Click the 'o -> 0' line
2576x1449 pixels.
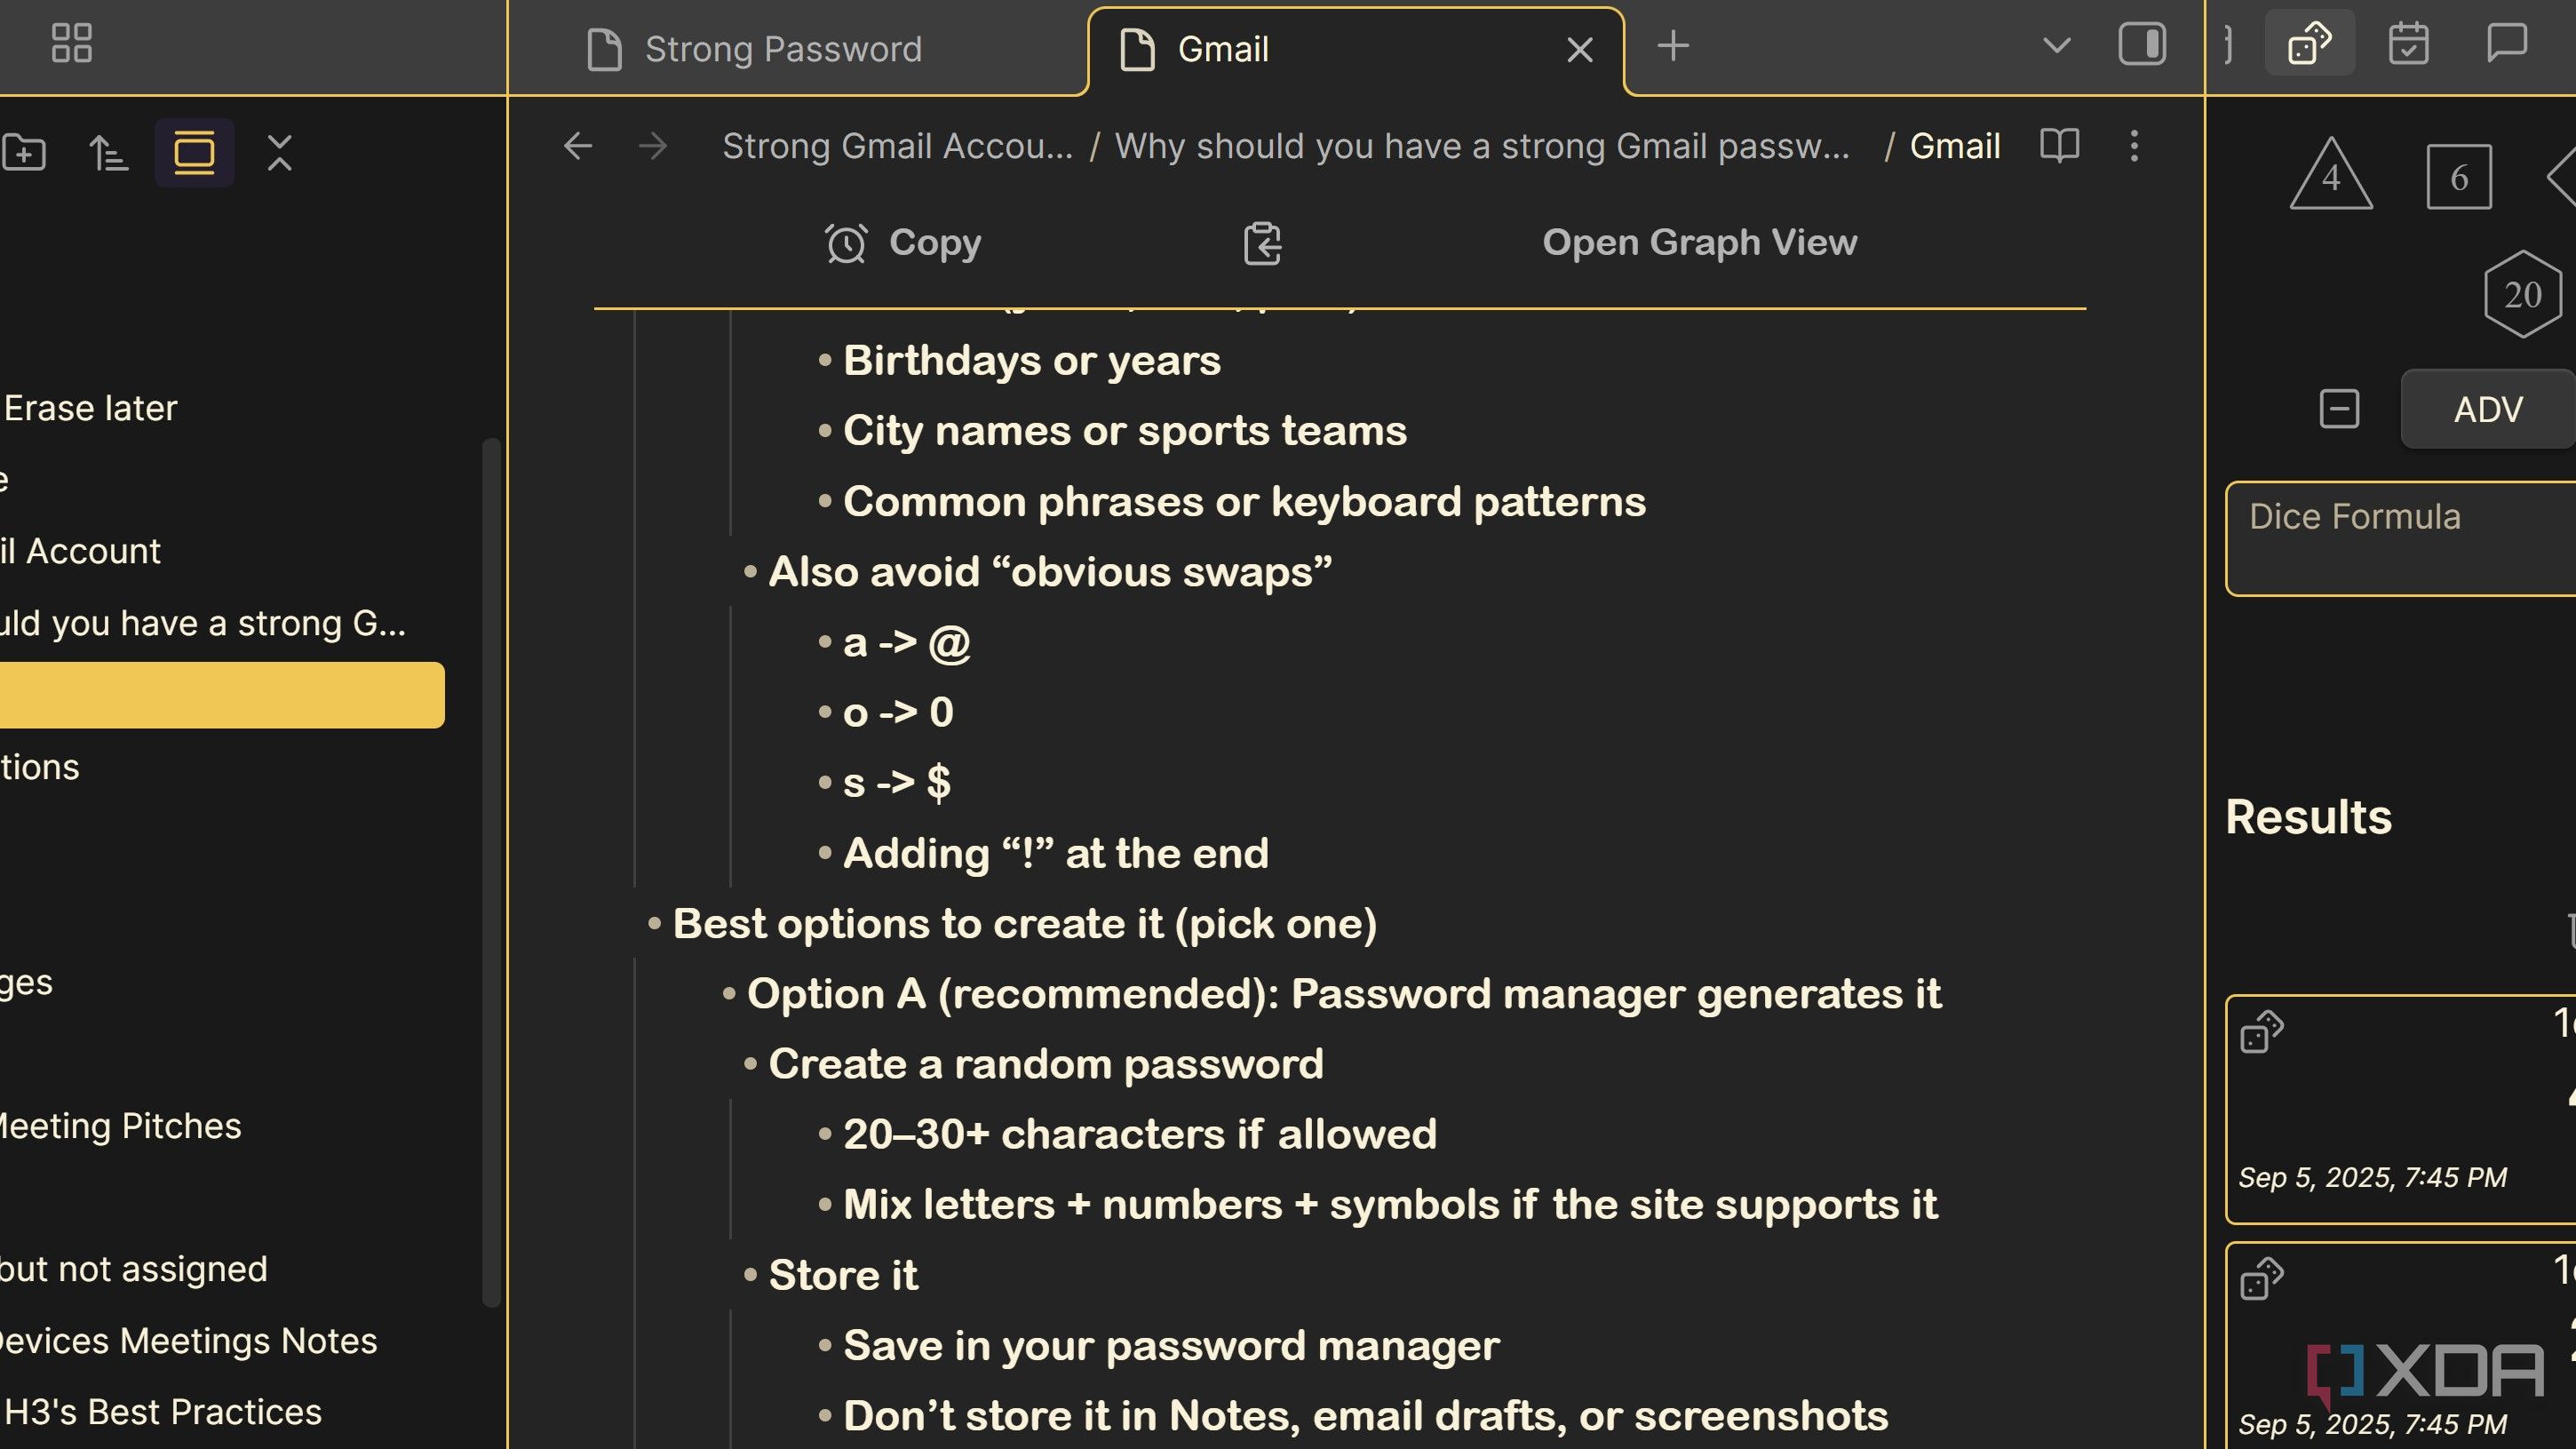(899, 713)
